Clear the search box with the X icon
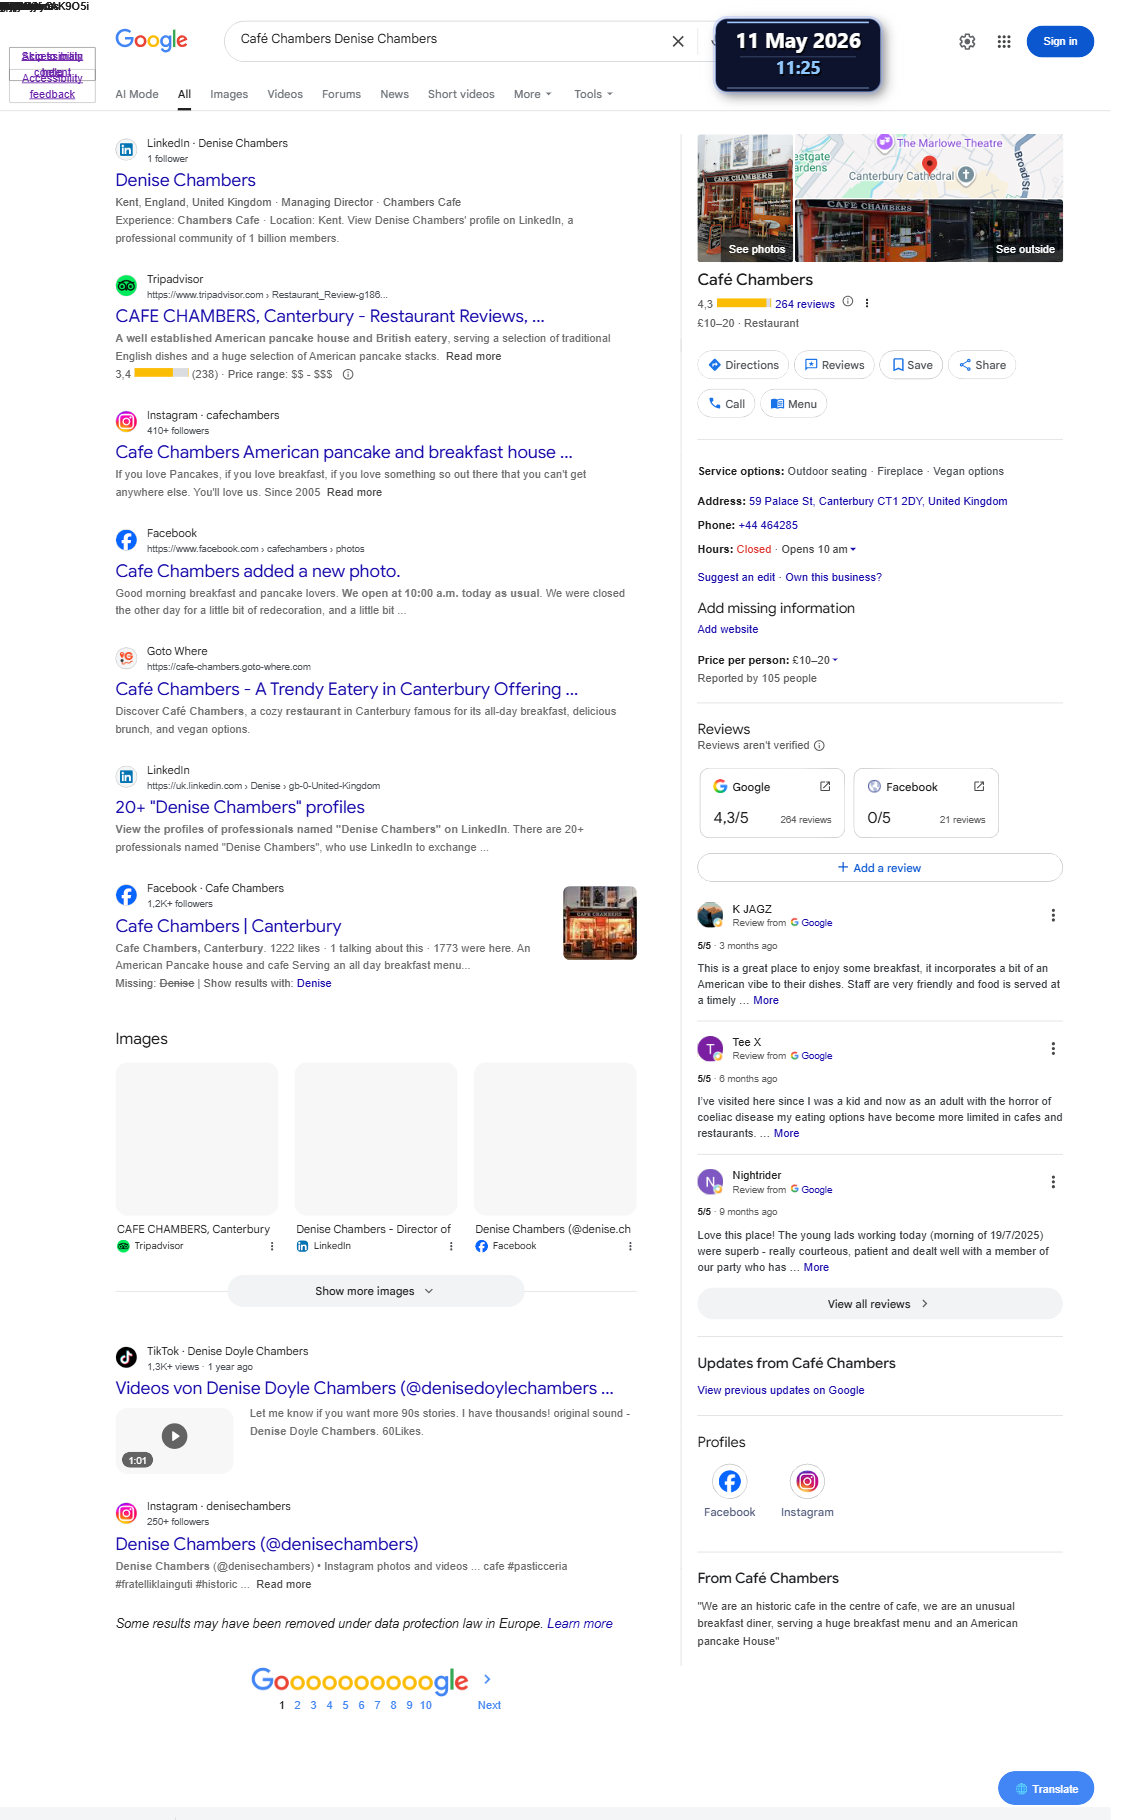 coord(678,41)
